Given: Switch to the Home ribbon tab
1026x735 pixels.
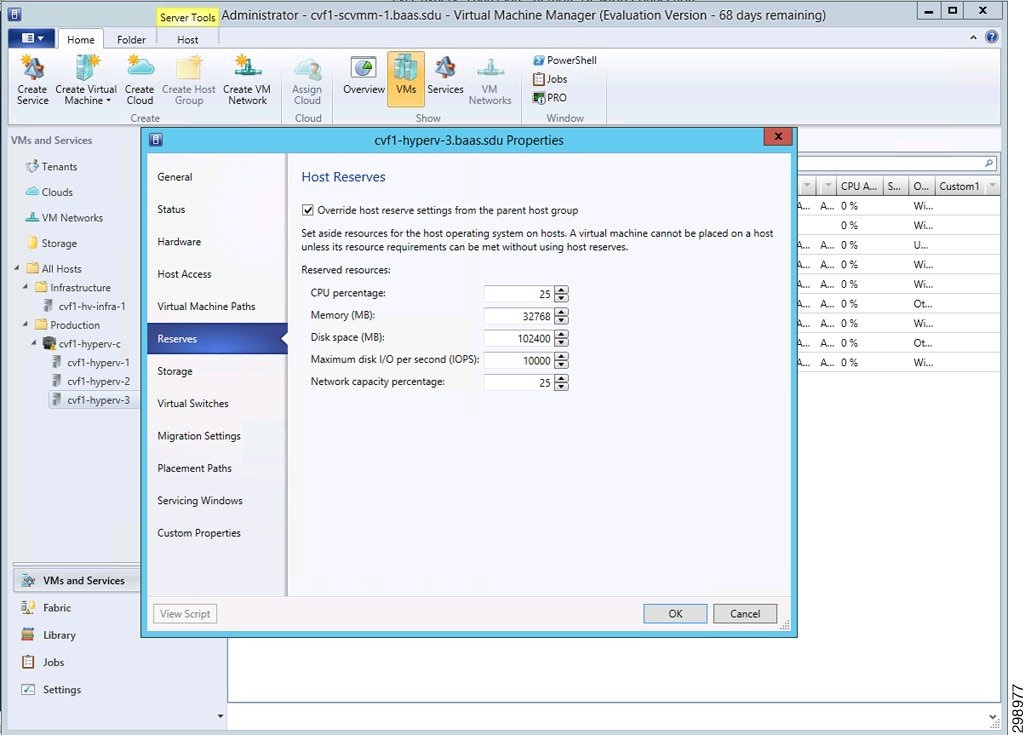Looking at the screenshot, I should (80, 40).
